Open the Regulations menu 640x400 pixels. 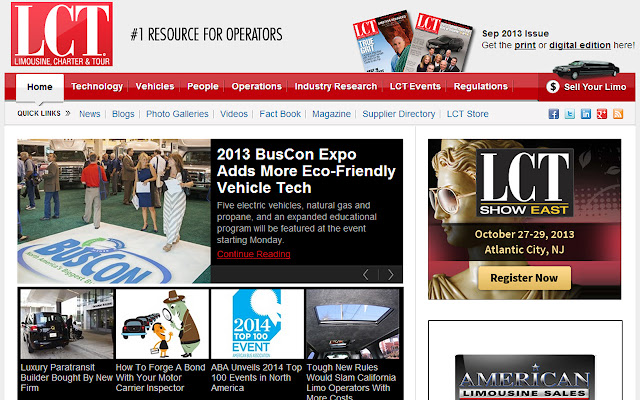[481, 87]
